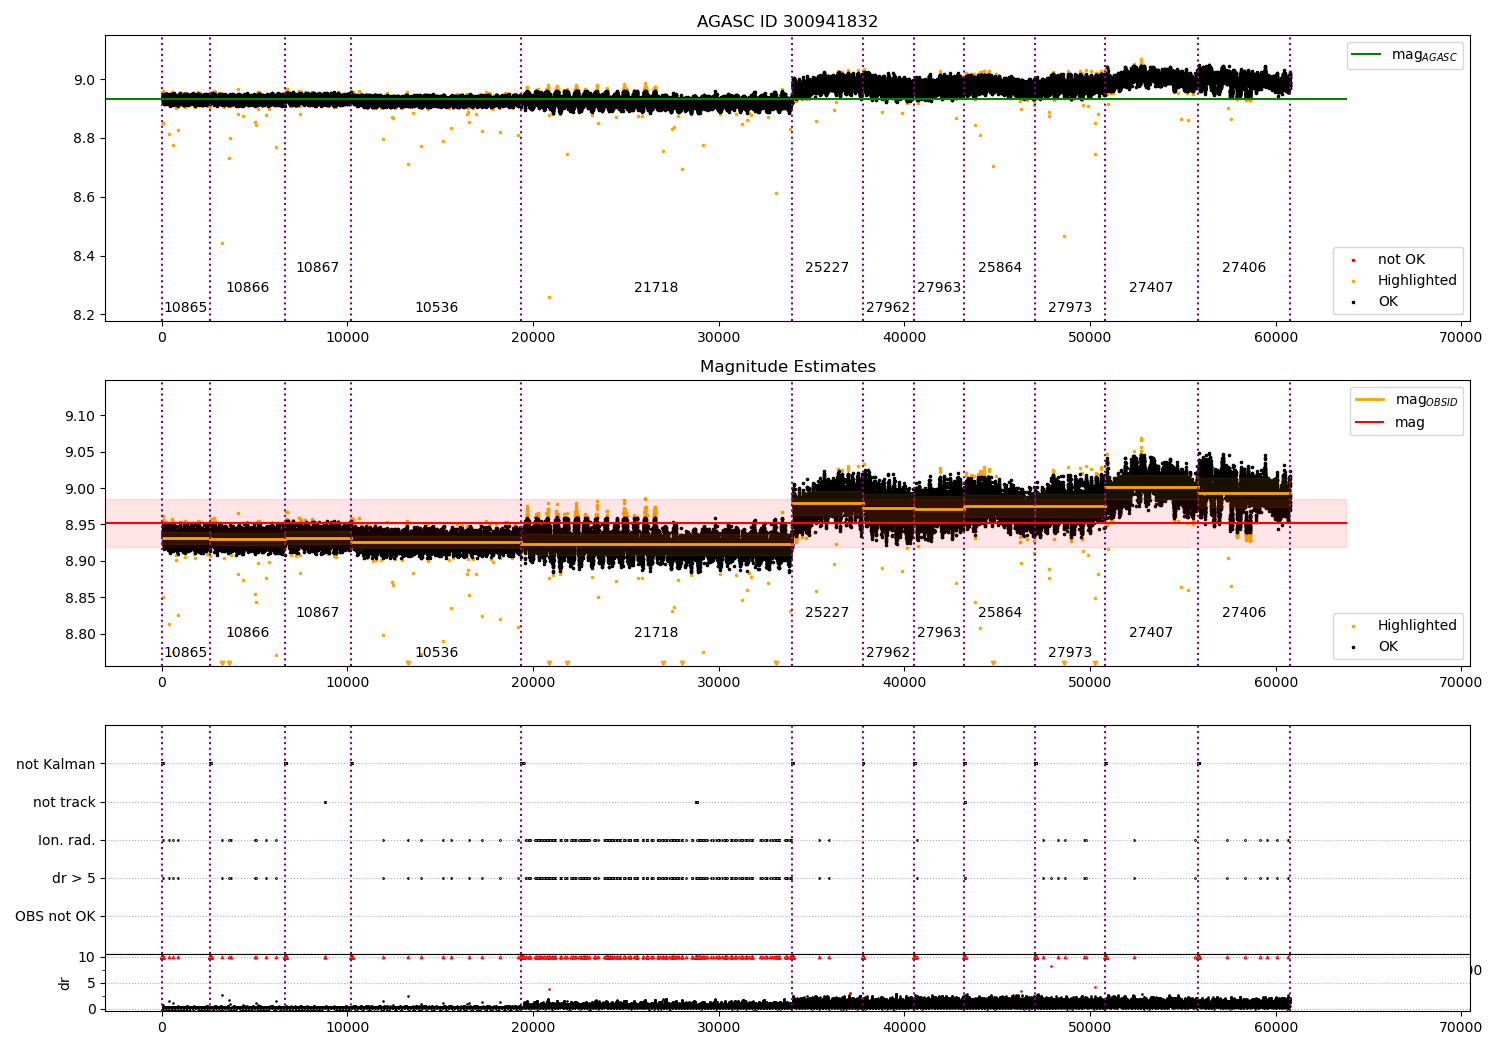Image resolution: width=1500 pixels, height=1050 pixels.
Task: Click obsid label 10536 in the AGASC plot
Action: click(x=436, y=308)
